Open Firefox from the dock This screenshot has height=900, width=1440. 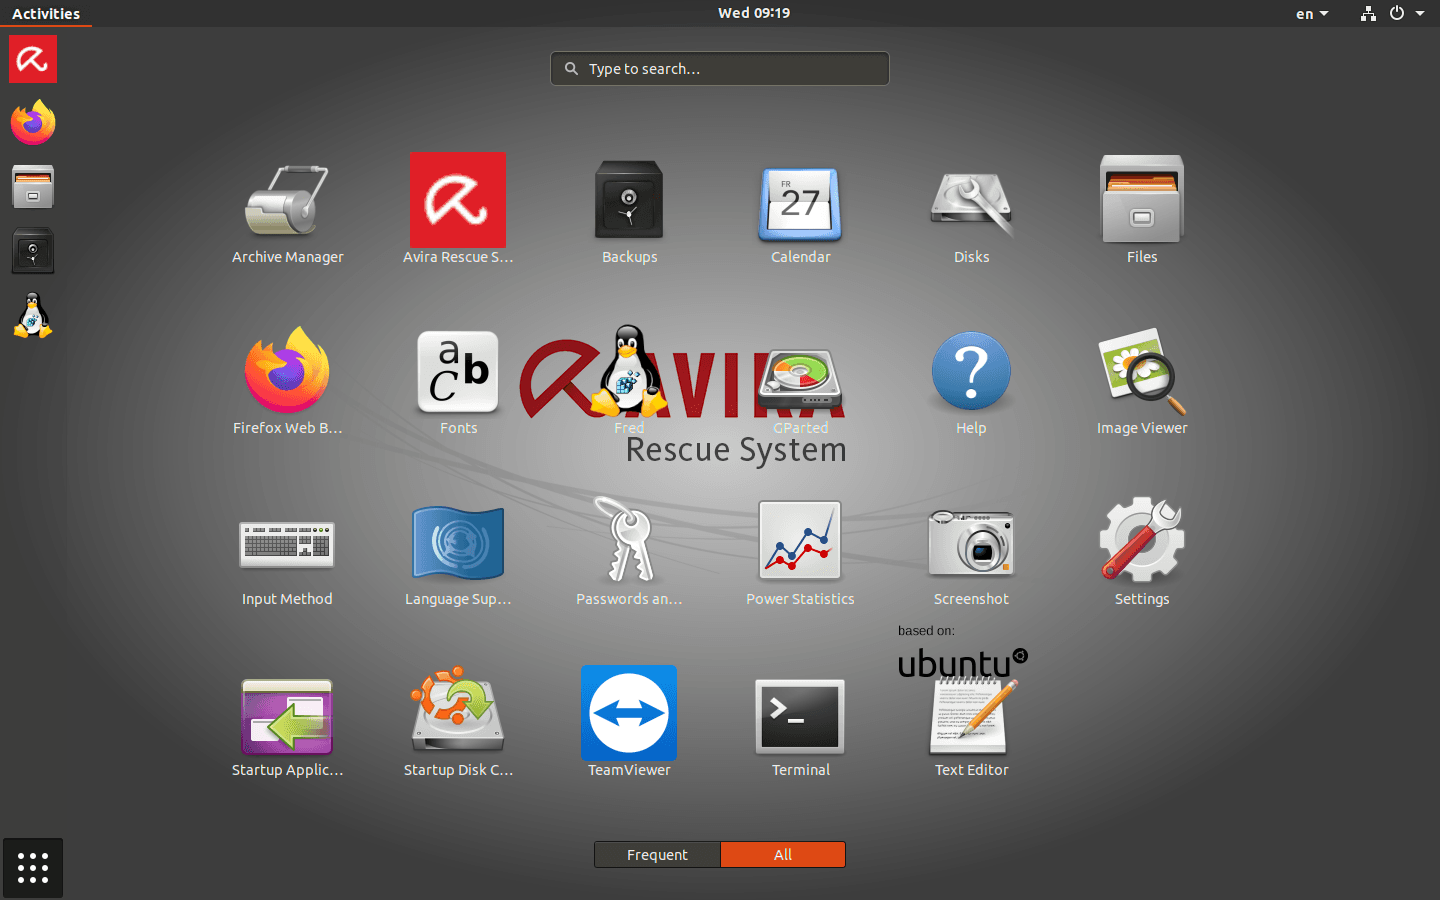[33, 123]
